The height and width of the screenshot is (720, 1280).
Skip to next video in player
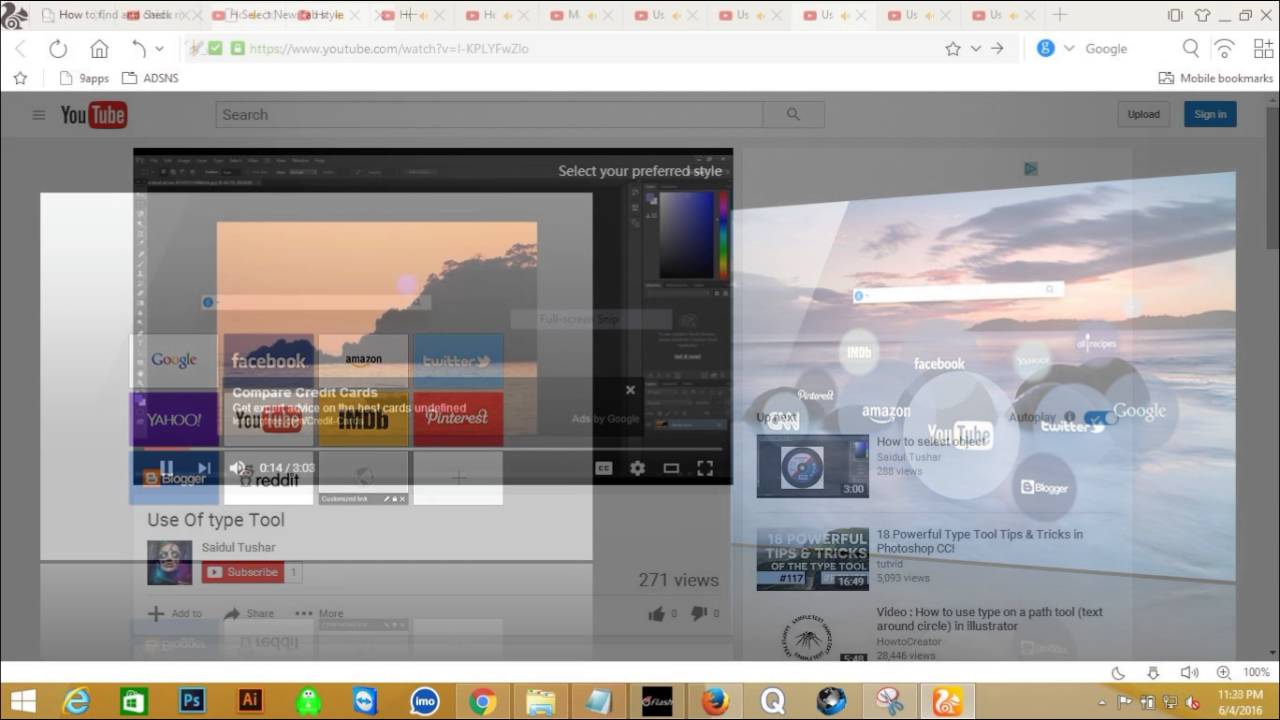pyautogui.click(x=204, y=467)
